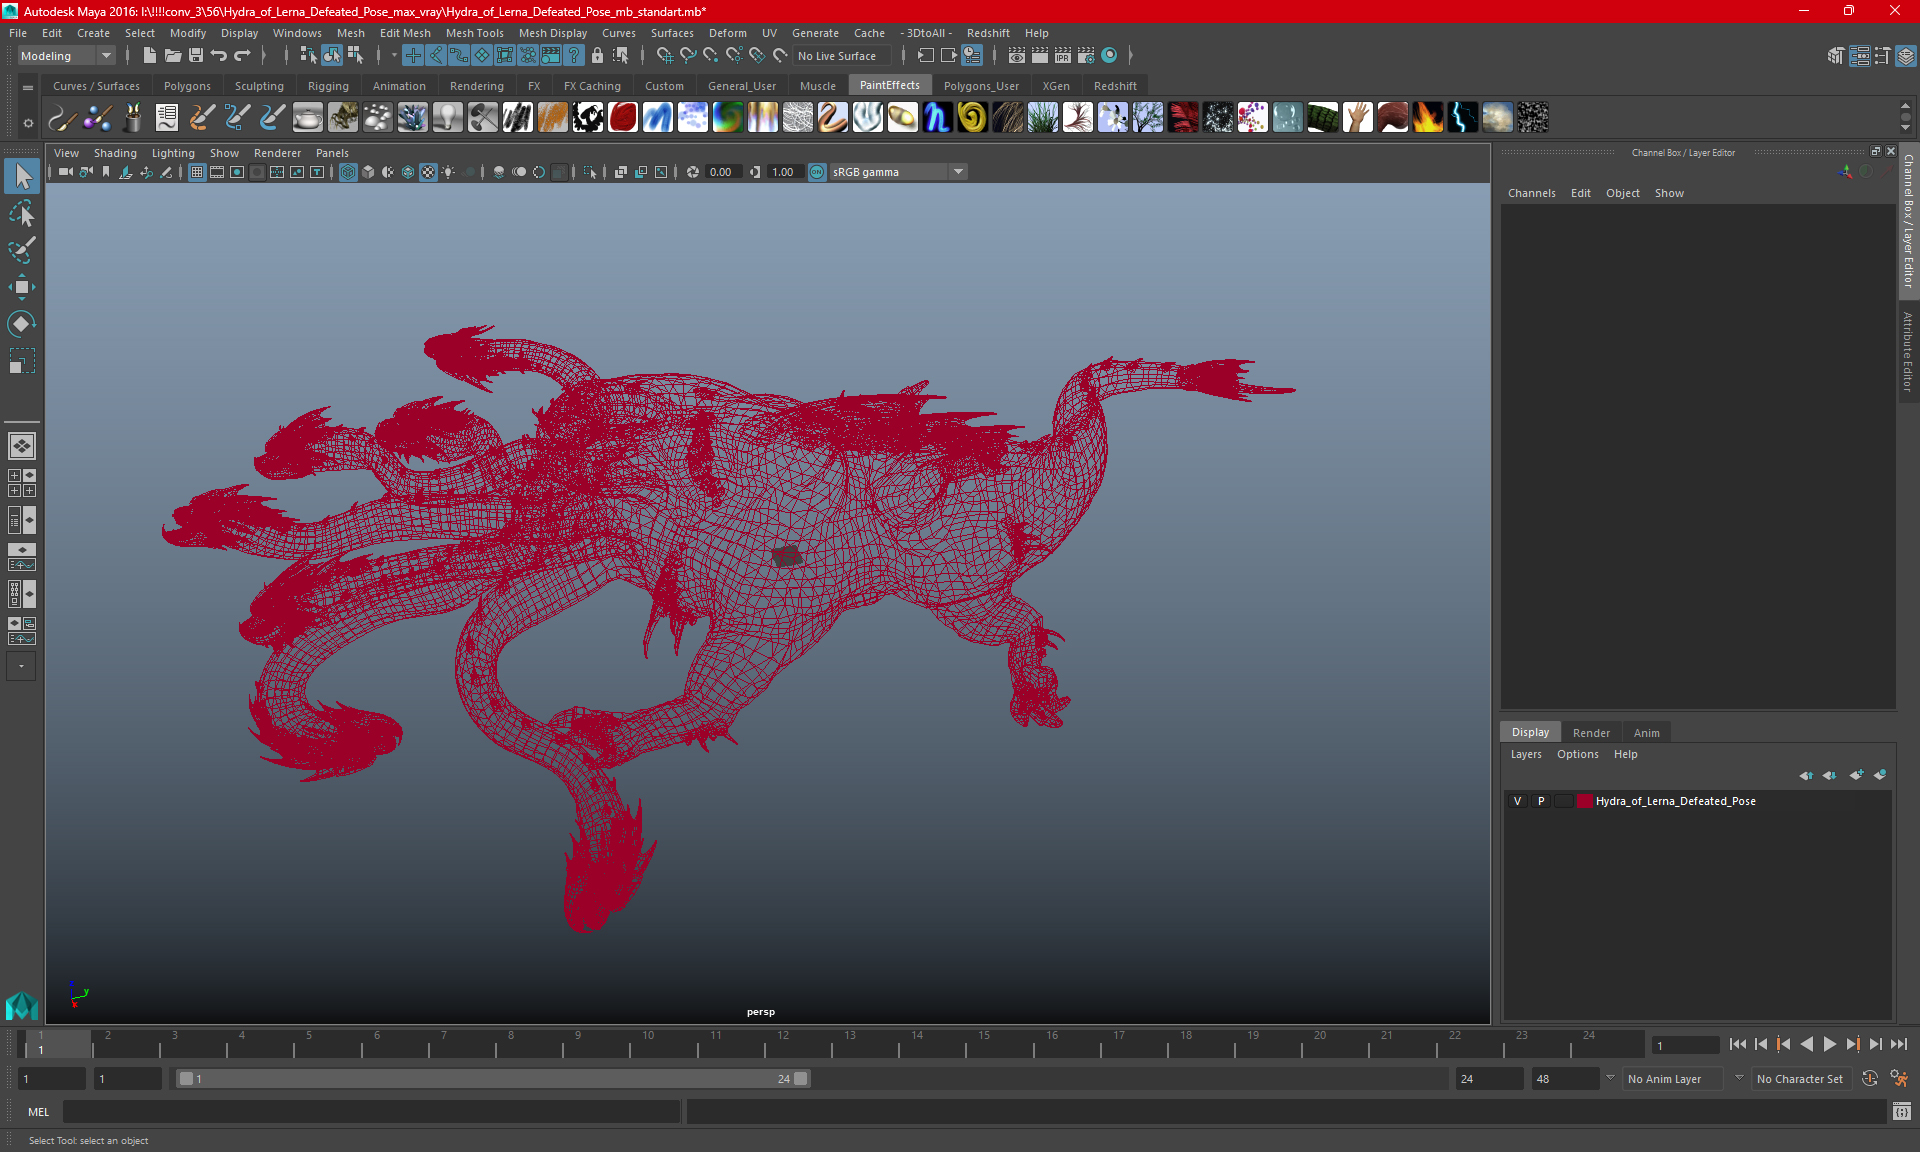The width and height of the screenshot is (1920, 1152).
Task: Pick the Rotate tool
Action: tap(22, 324)
